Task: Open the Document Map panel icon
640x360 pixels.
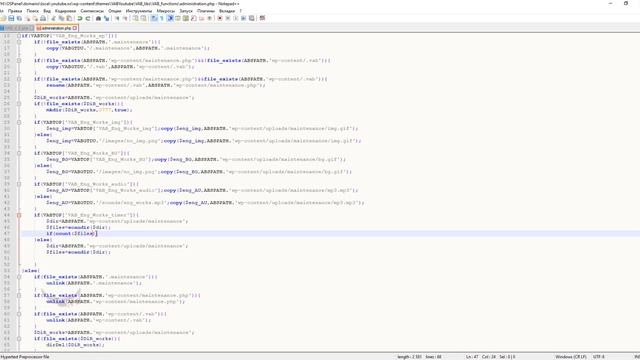Action: 186,18
